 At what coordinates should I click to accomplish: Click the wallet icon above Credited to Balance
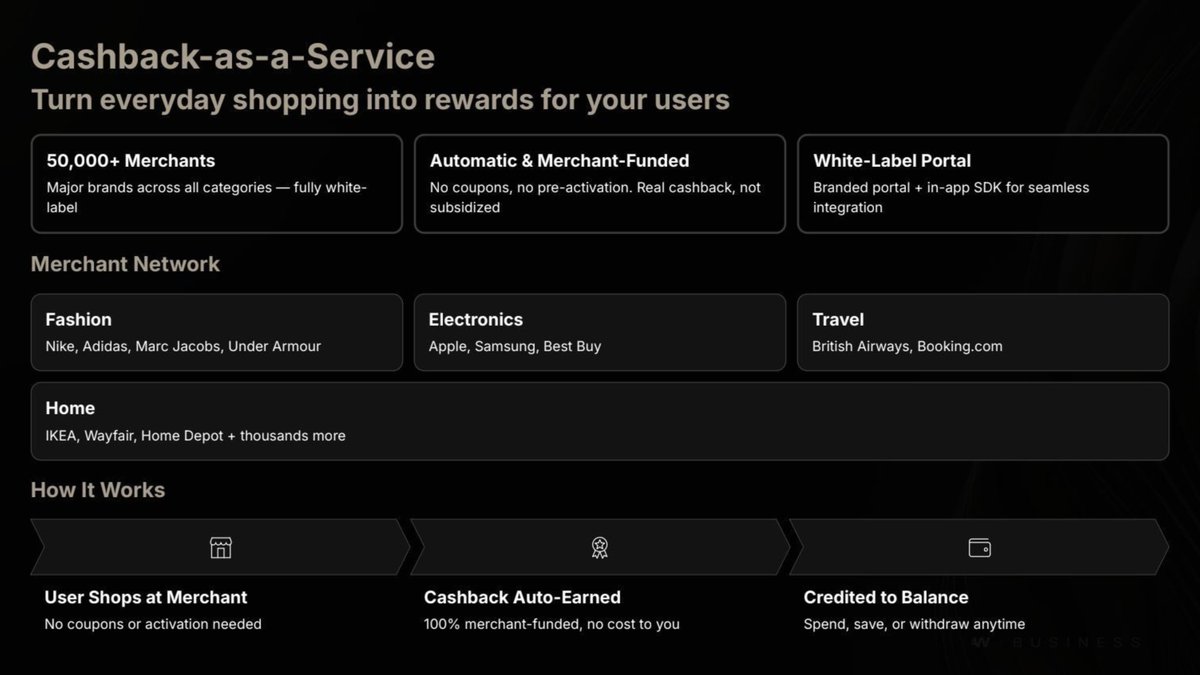click(x=980, y=547)
